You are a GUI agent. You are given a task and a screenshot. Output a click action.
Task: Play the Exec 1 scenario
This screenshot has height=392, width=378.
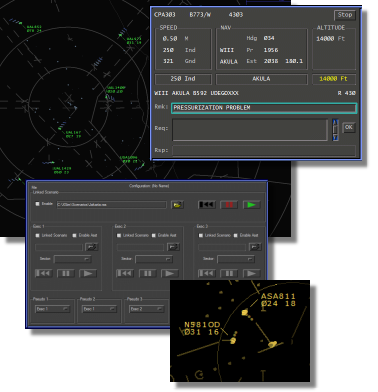(x=88, y=273)
